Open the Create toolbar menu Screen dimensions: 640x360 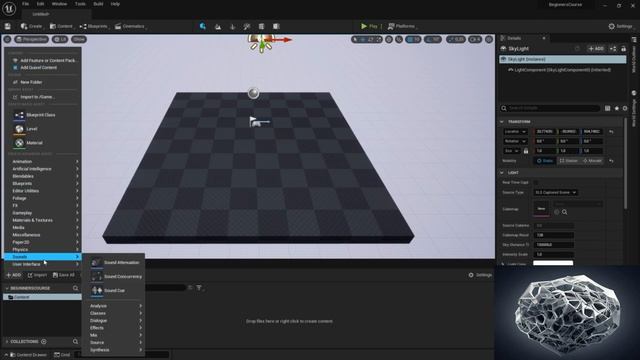pyautogui.click(x=31, y=26)
